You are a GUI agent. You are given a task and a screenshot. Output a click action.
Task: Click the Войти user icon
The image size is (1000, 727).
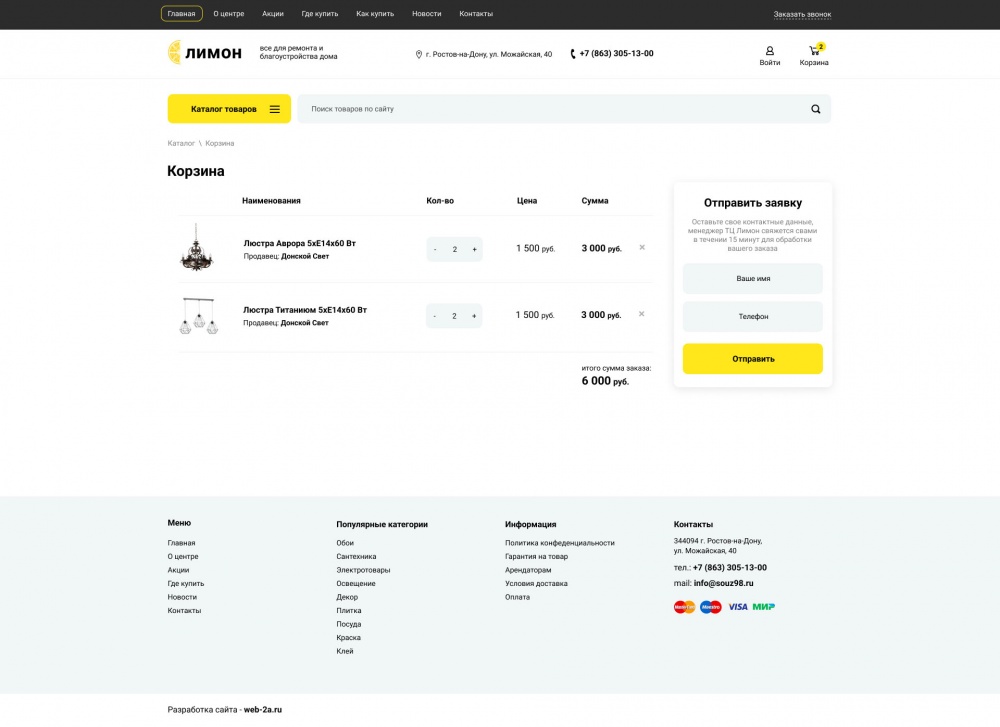[x=769, y=51]
